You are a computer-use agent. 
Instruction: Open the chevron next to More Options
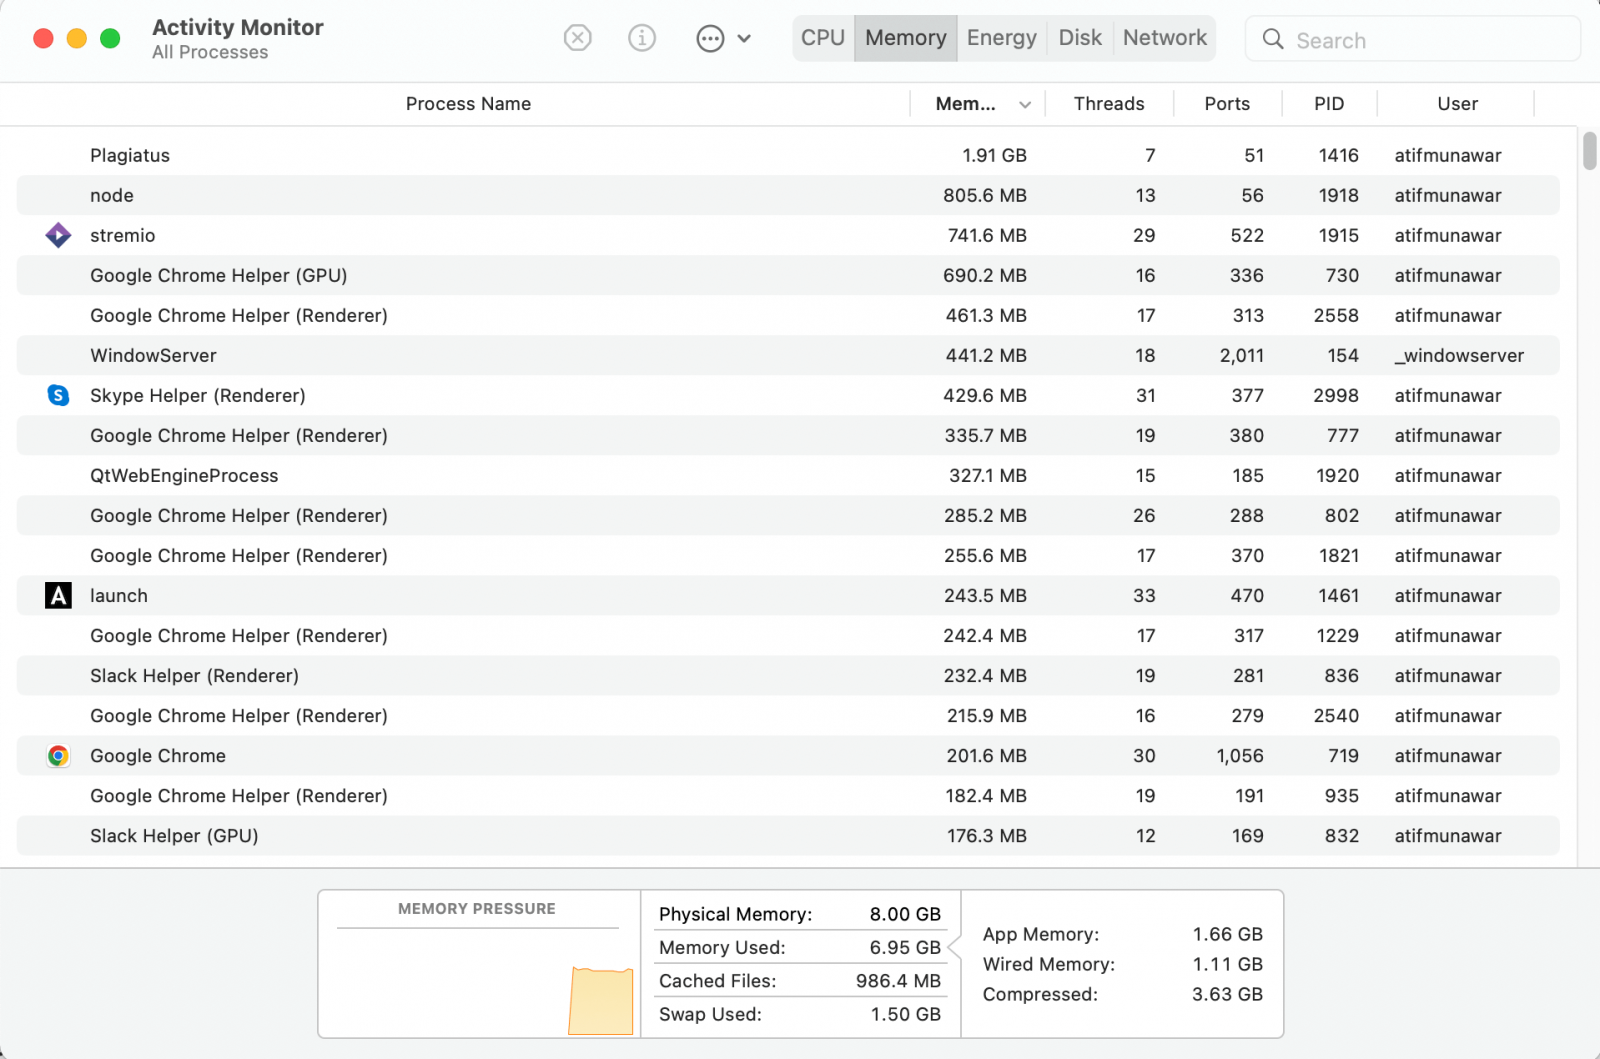click(744, 37)
